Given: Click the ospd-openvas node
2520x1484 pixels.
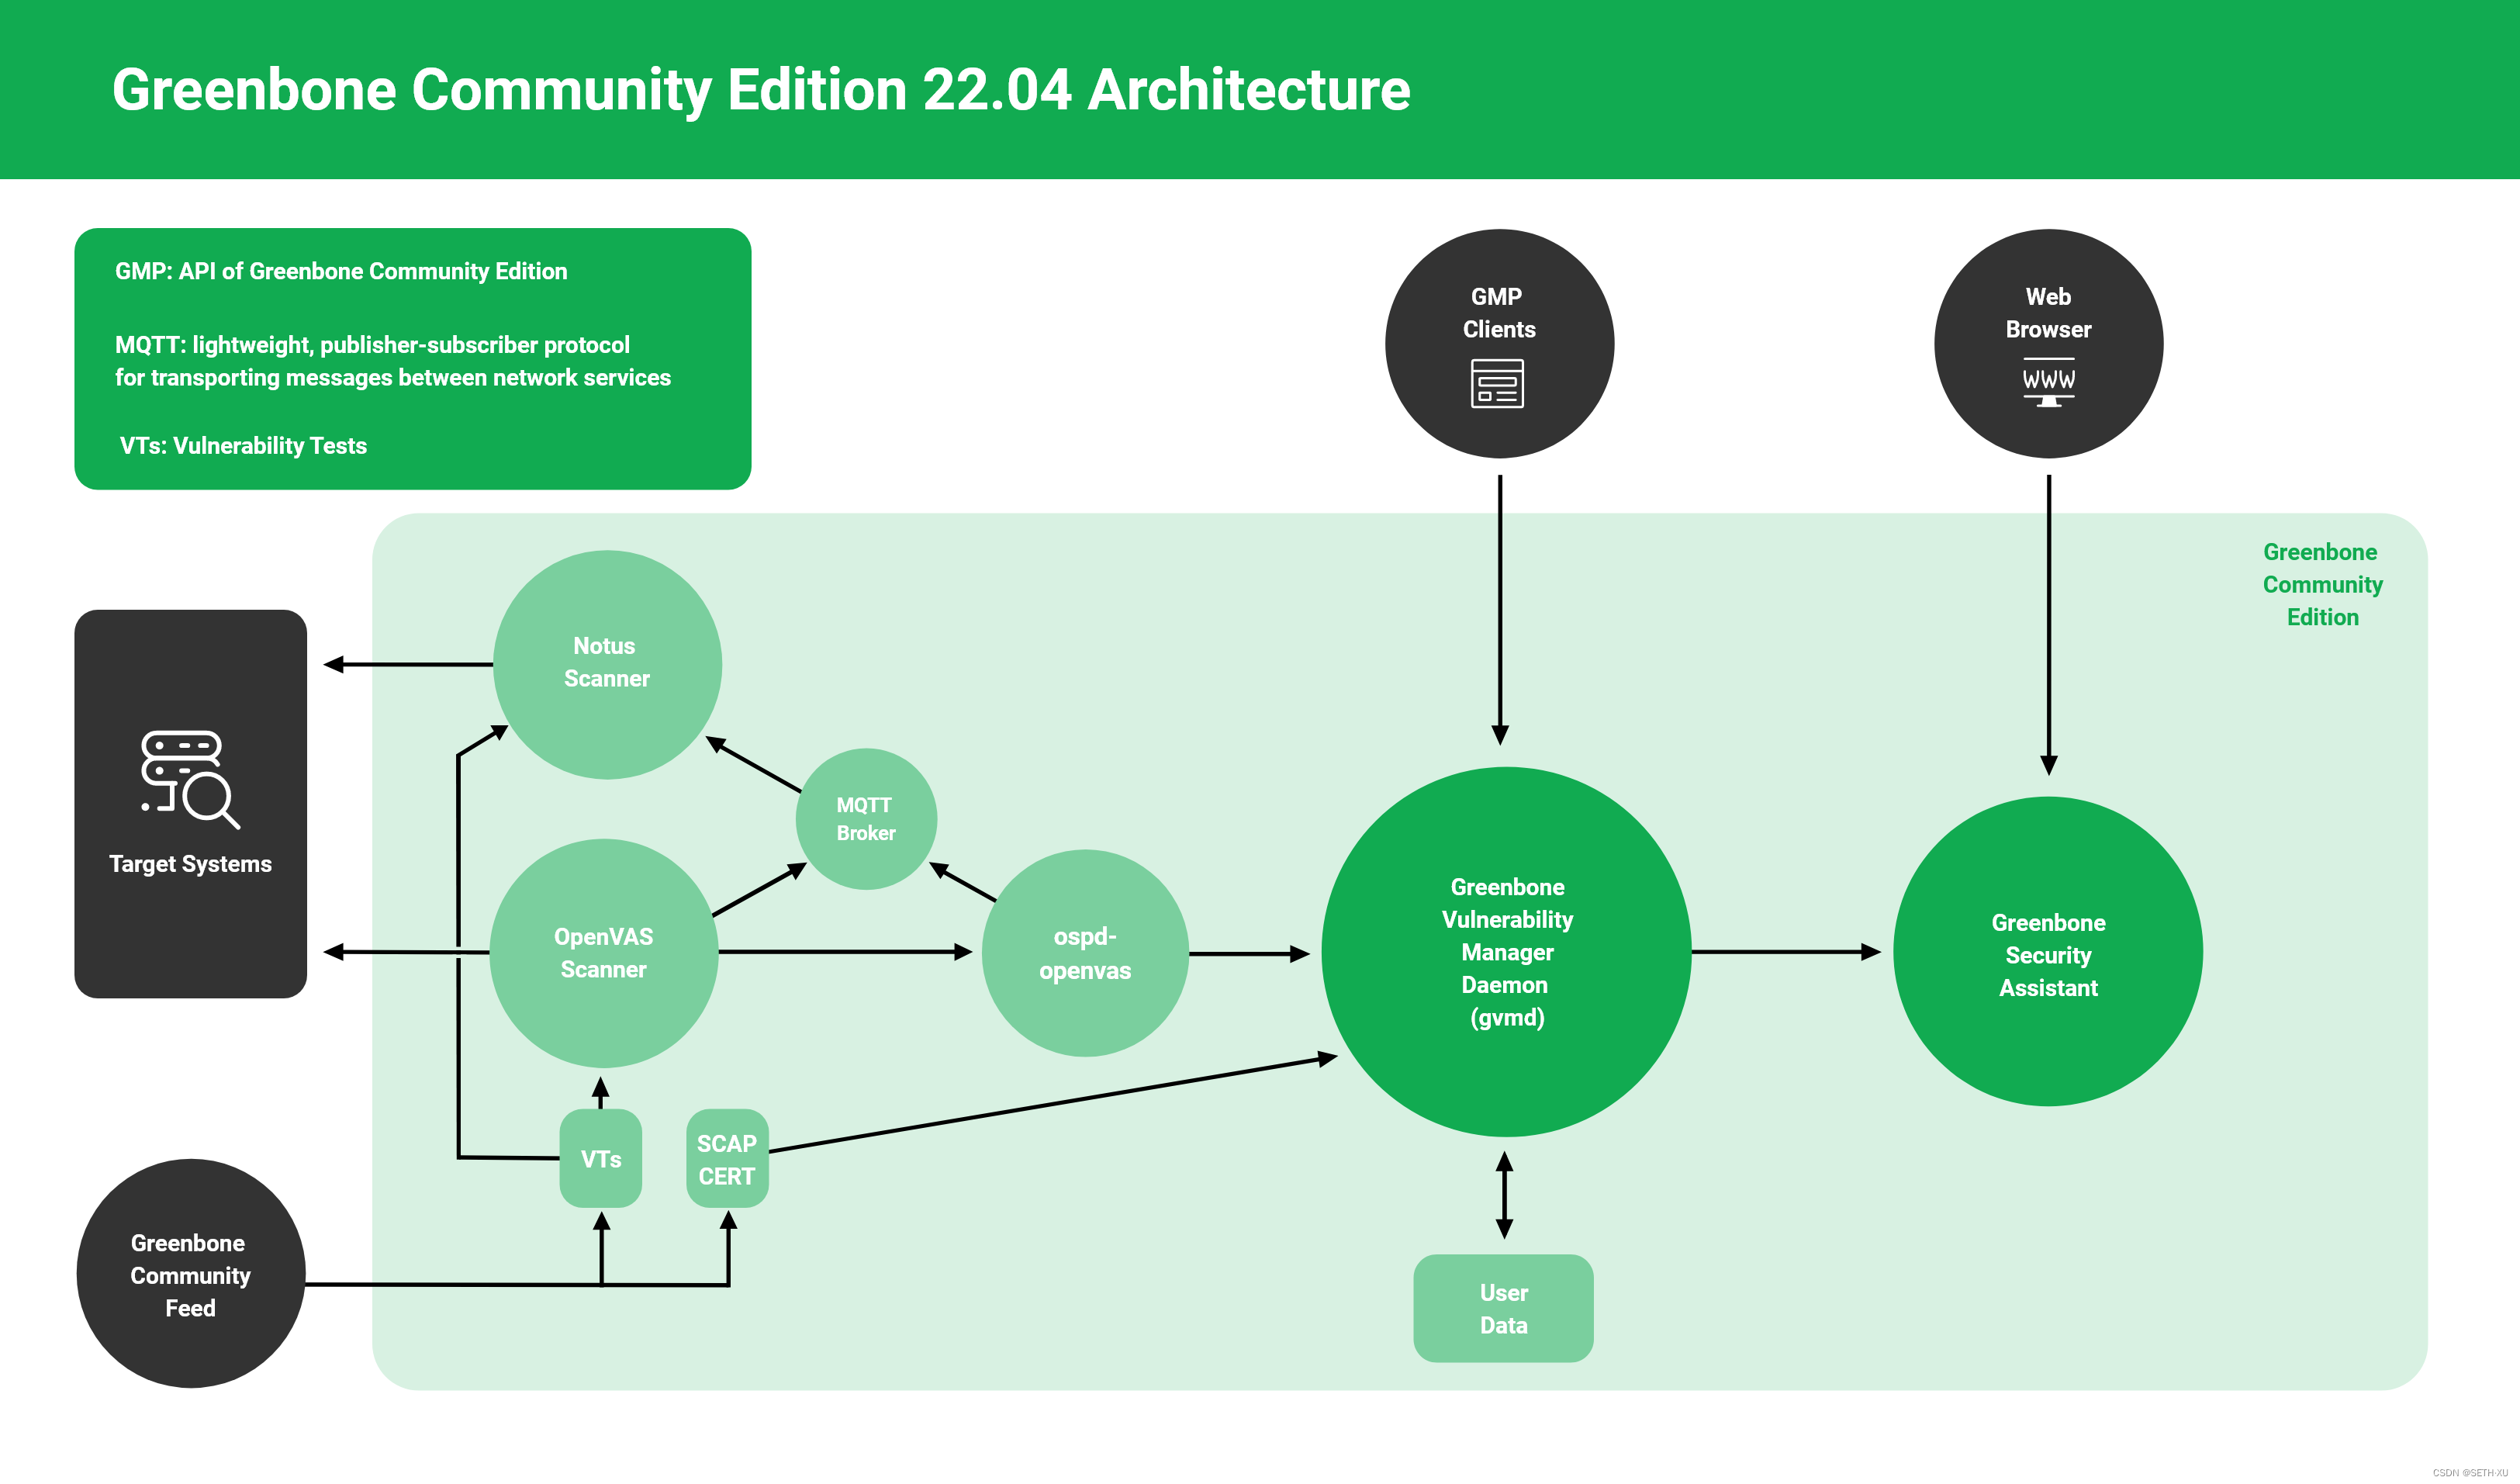Looking at the screenshot, I should 1085,953.
